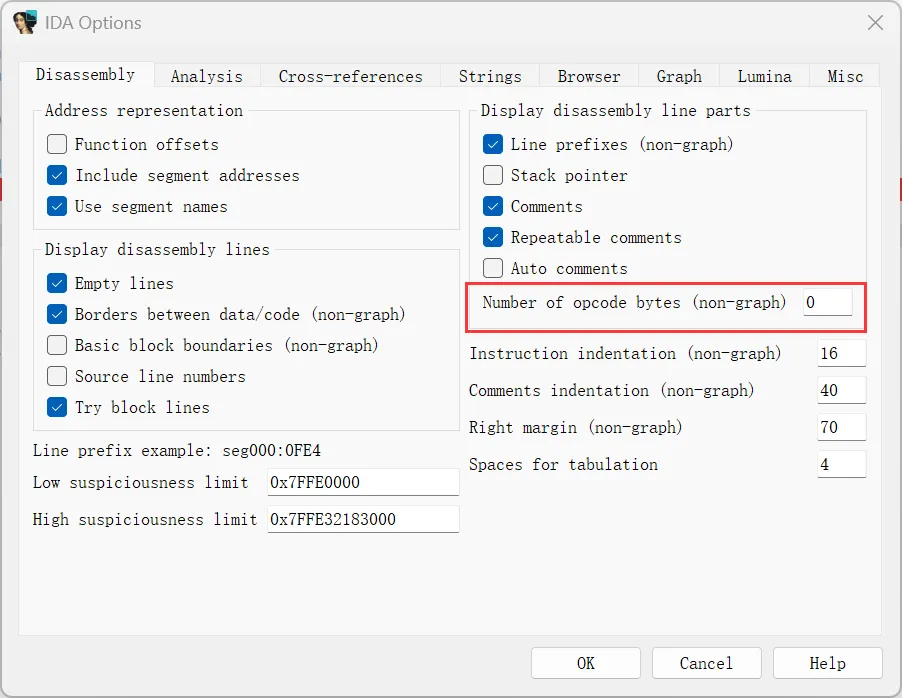Focus the Instruction indentation input field
Screen dimensions: 902x698
[841, 353]
